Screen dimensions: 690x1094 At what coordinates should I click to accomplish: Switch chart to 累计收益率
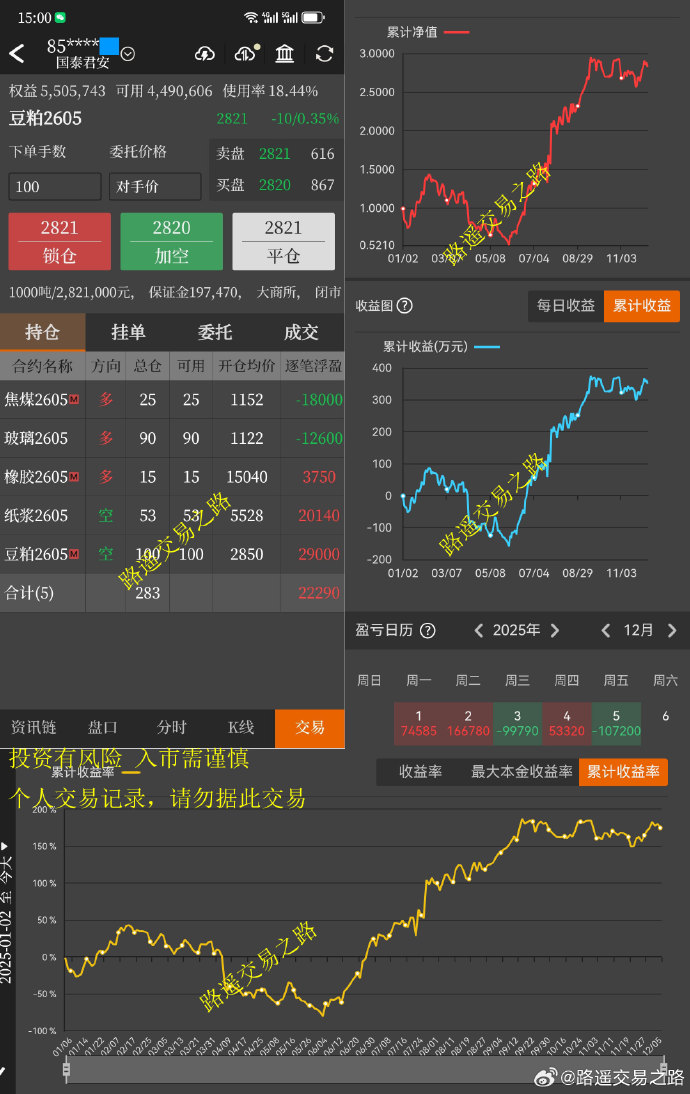623,772
